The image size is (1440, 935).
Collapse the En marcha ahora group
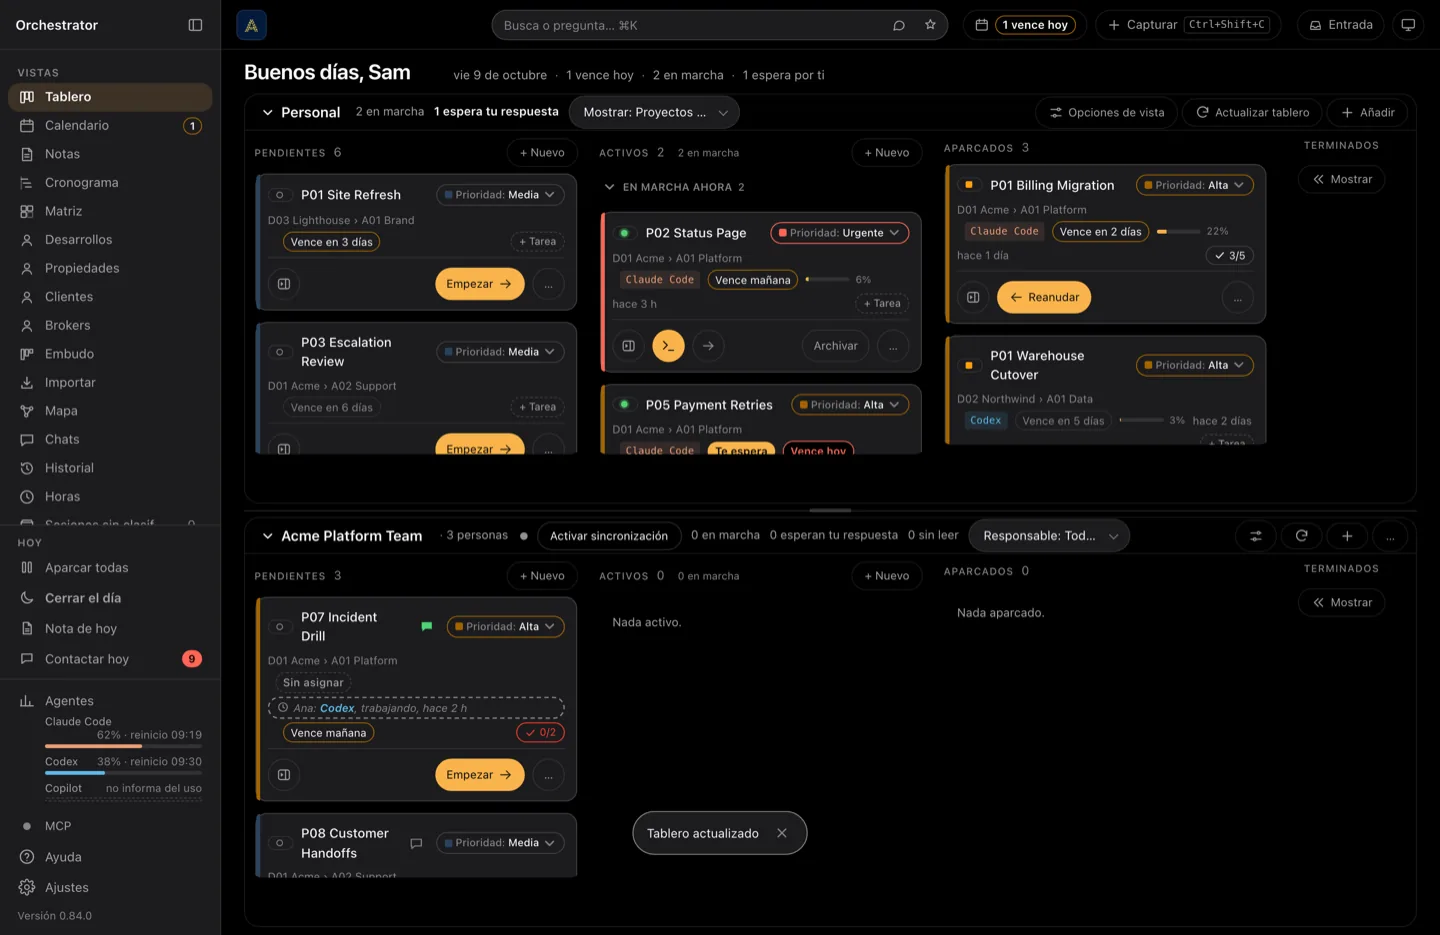609,187
